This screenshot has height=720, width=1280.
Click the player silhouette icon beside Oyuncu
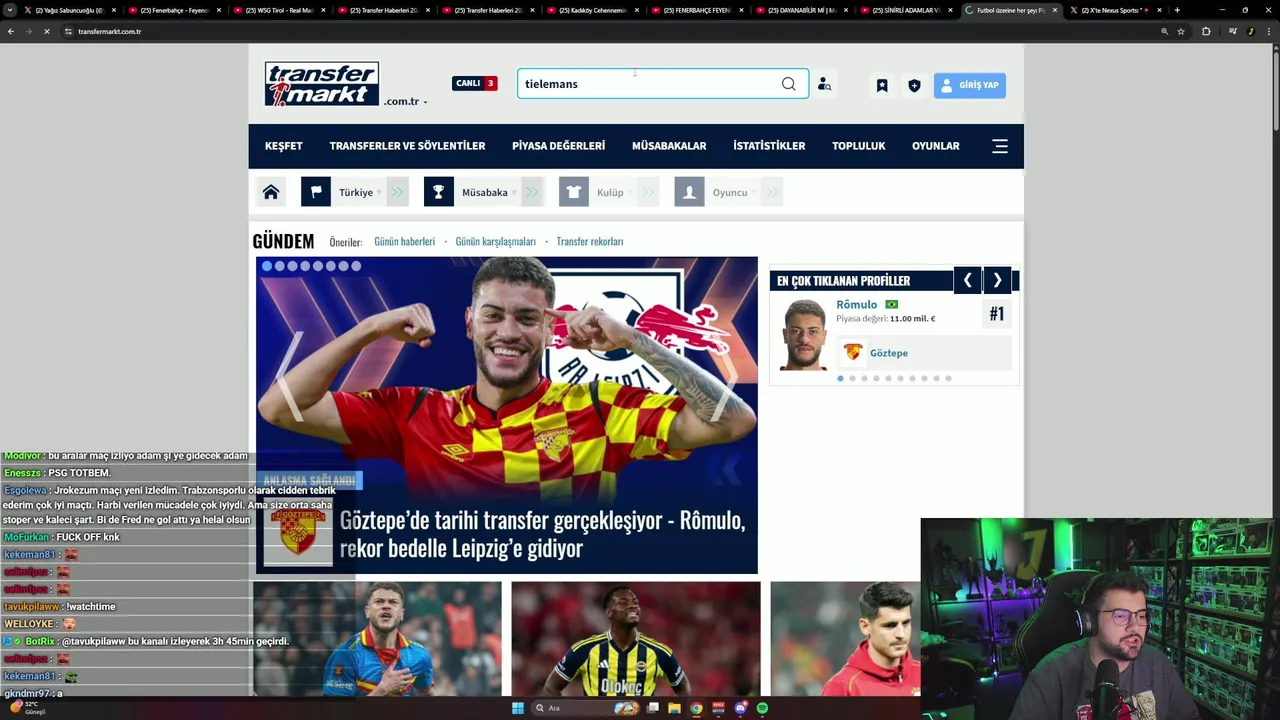tap(689, 192)
